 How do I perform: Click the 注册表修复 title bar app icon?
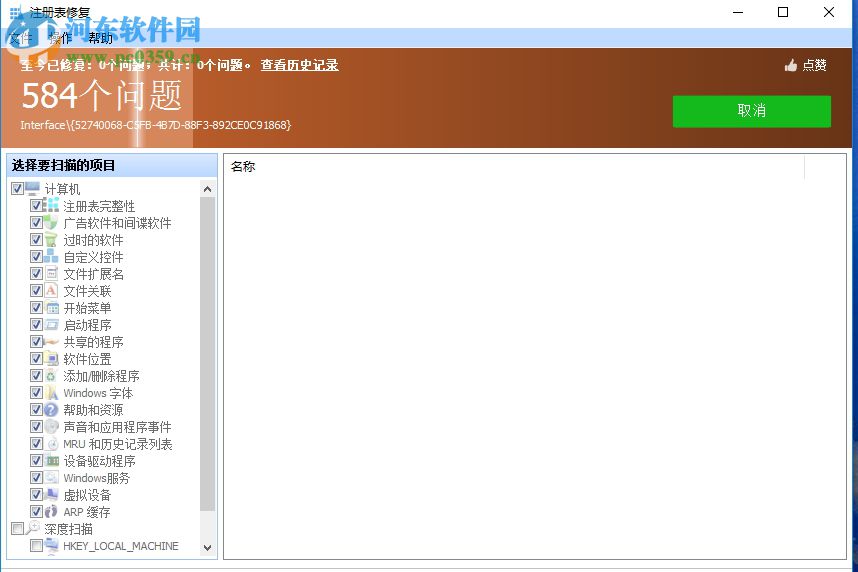tap(16, 12)
